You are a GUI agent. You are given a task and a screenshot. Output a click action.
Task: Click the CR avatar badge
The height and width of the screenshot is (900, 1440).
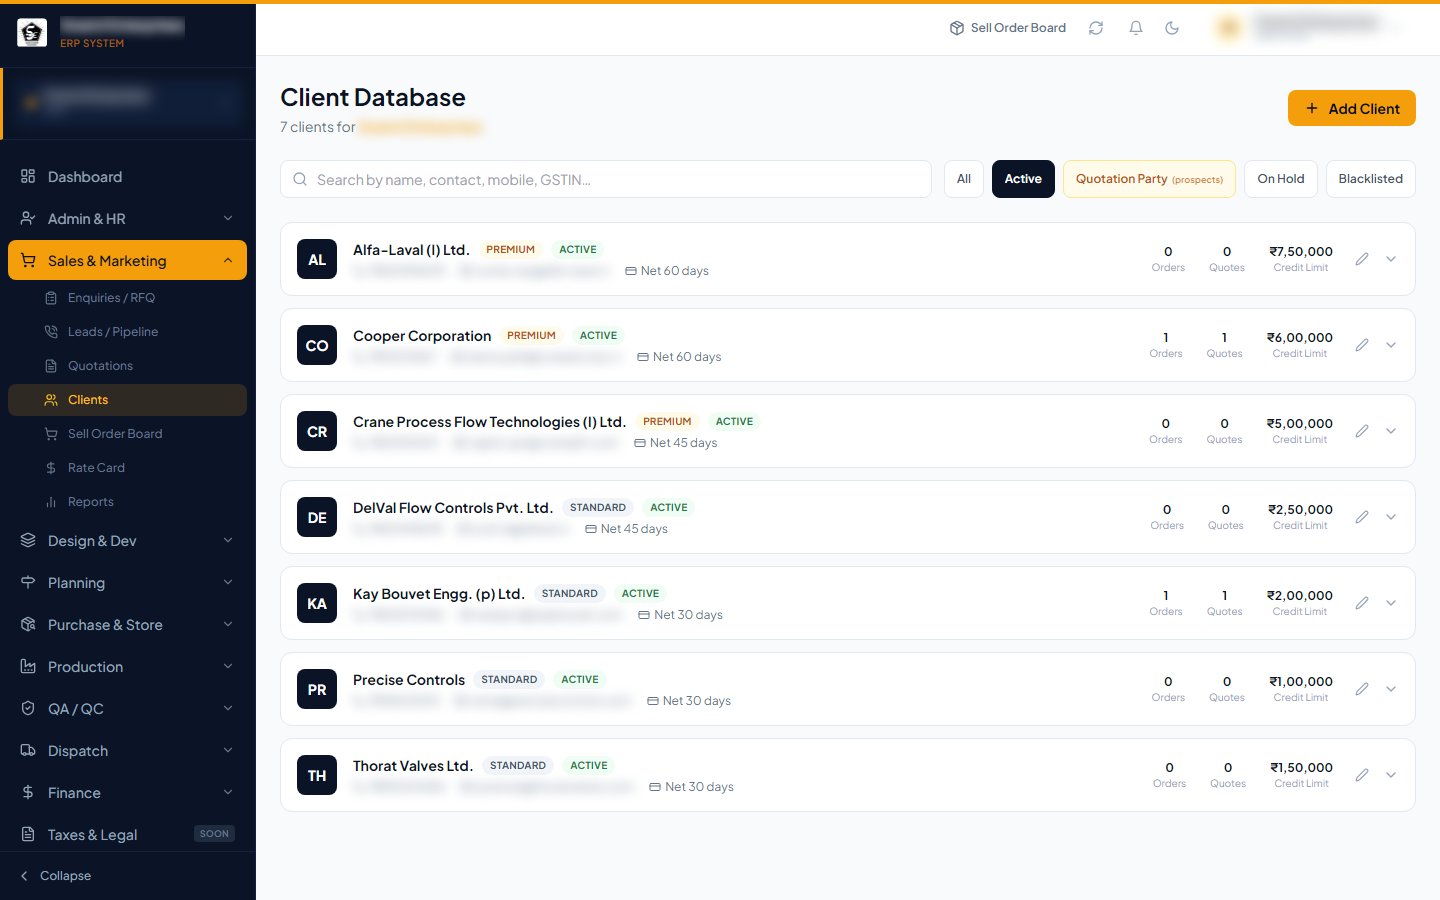[317, 431]
